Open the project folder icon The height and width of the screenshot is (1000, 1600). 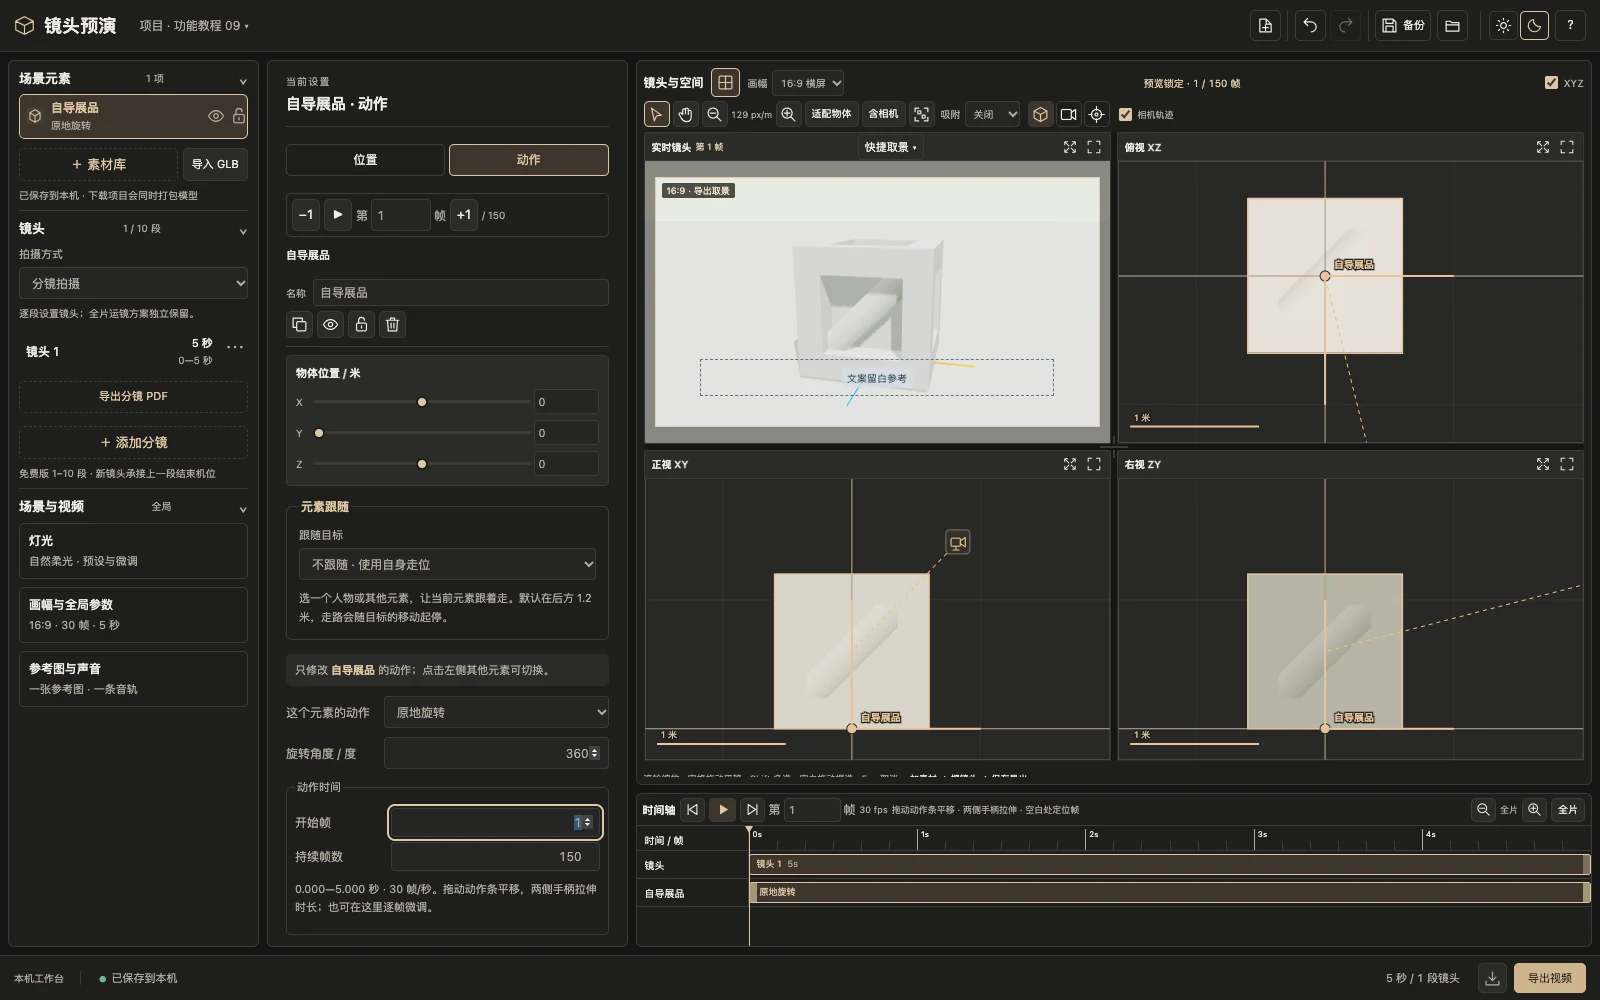tap(1453, 26)
